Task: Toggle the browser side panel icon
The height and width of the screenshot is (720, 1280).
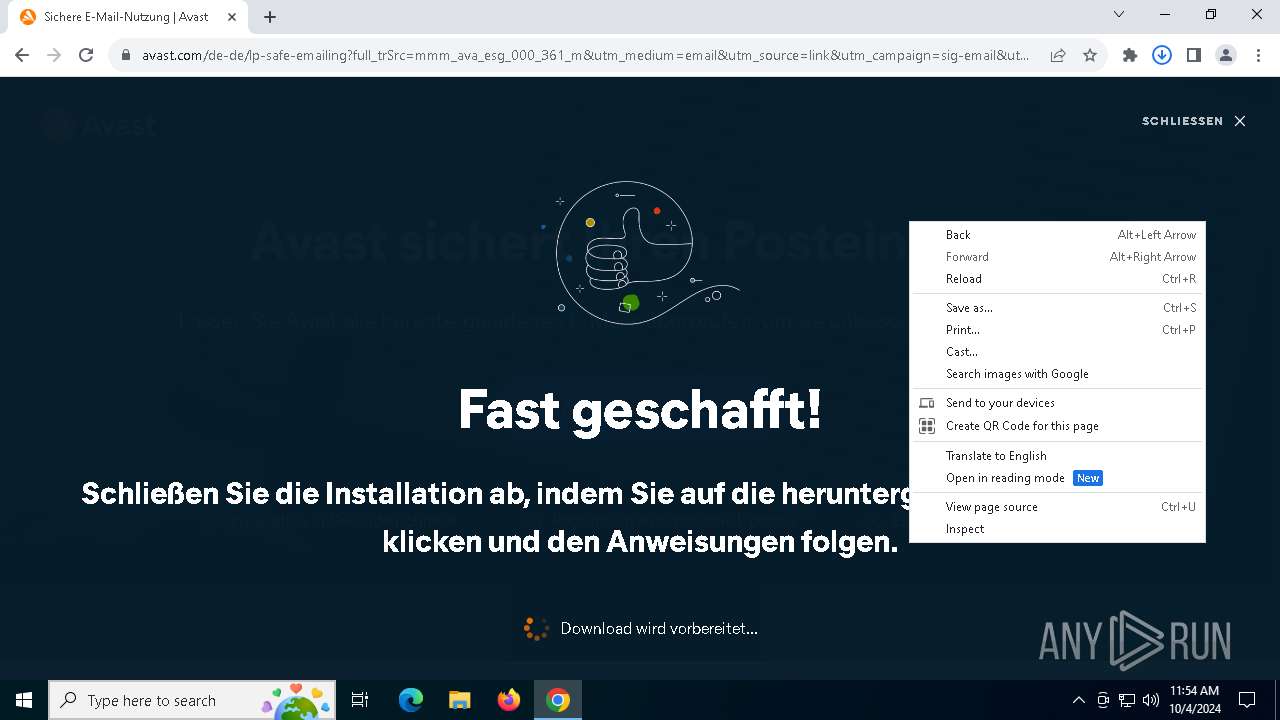Action: [x=1194, y=56]
